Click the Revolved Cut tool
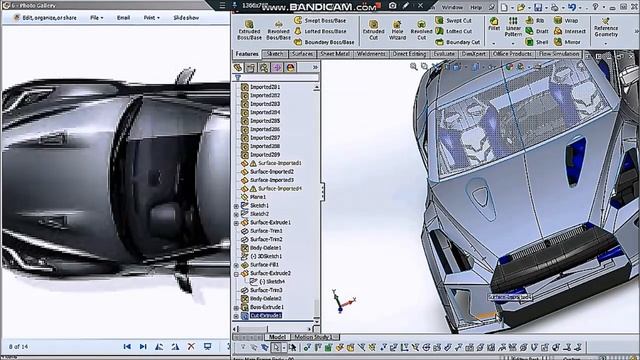This screenshot has width=640, height=360. 421,30
